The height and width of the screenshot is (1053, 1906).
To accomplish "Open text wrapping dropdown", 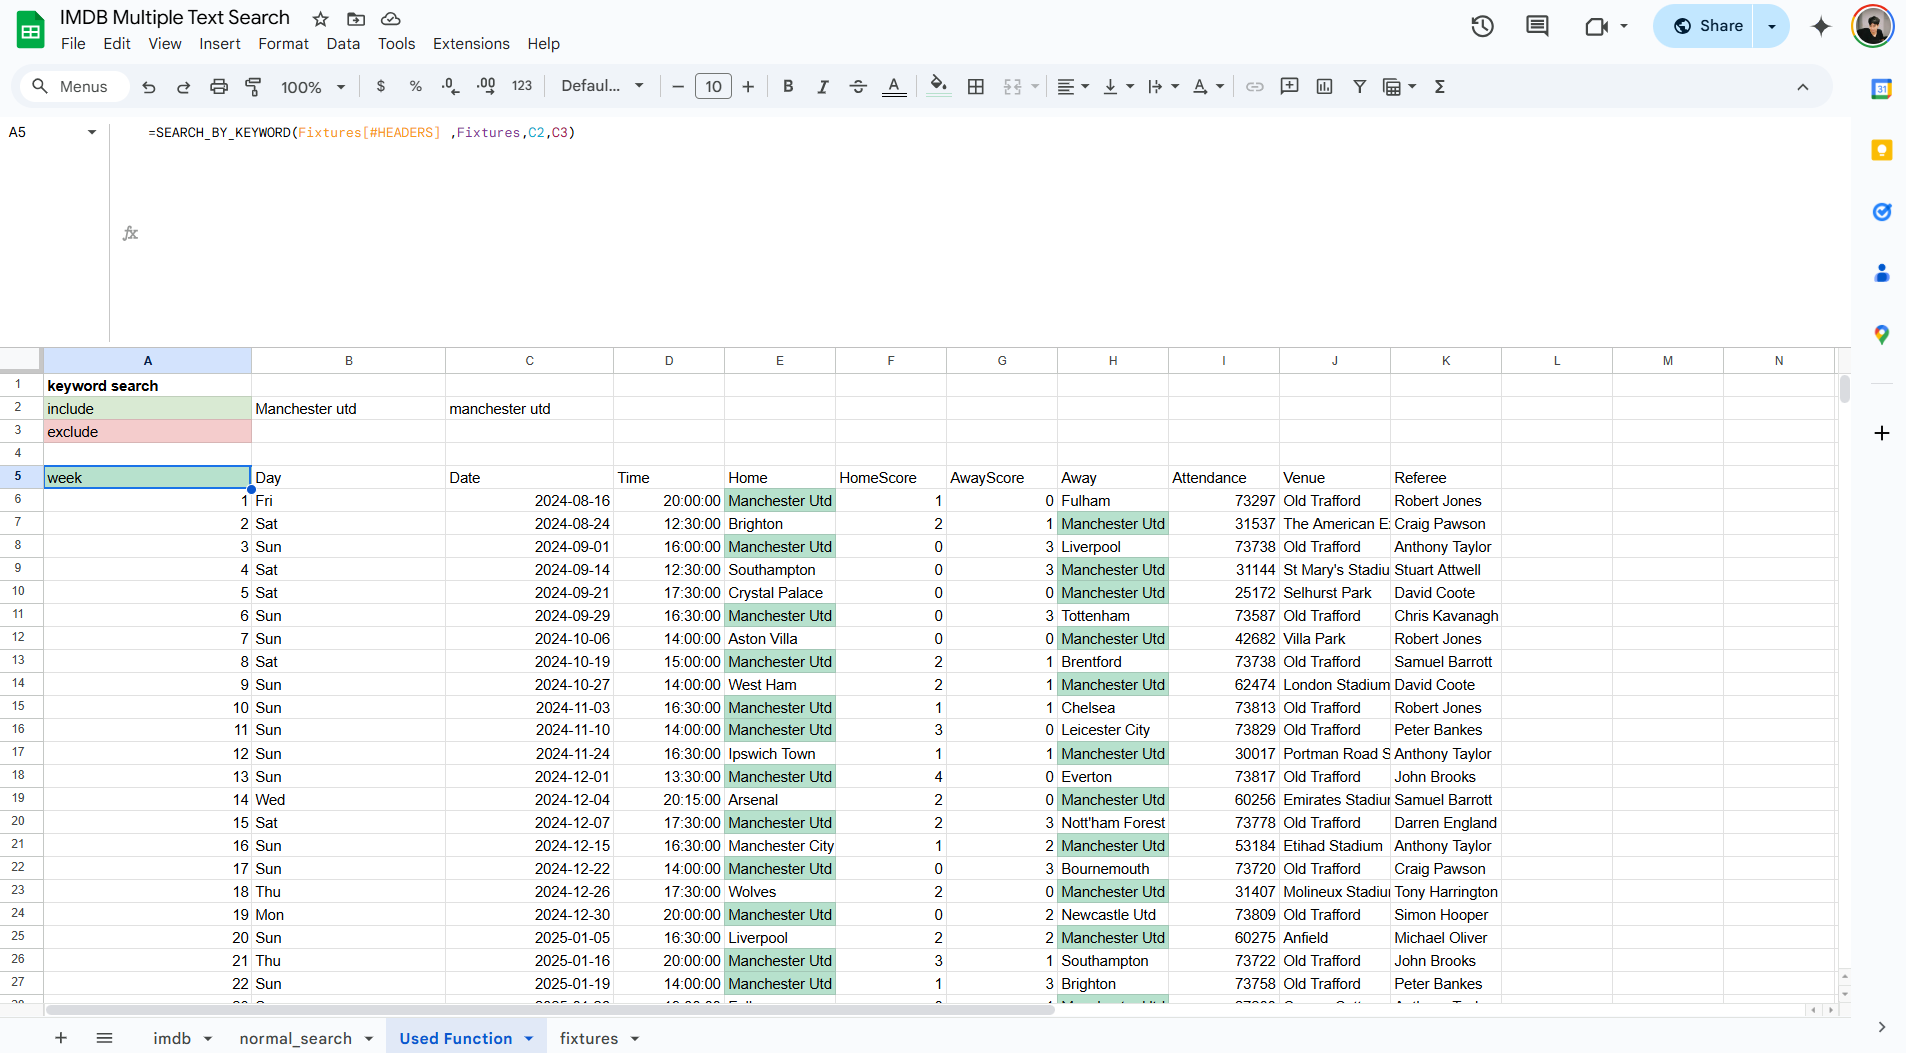I will [1163, 87].
